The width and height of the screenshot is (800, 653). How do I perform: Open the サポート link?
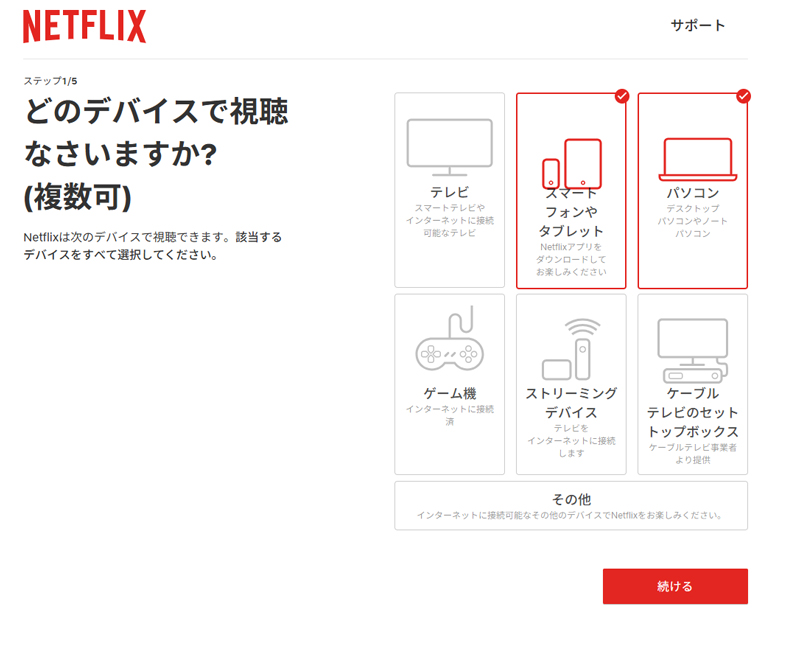point(697,26)
